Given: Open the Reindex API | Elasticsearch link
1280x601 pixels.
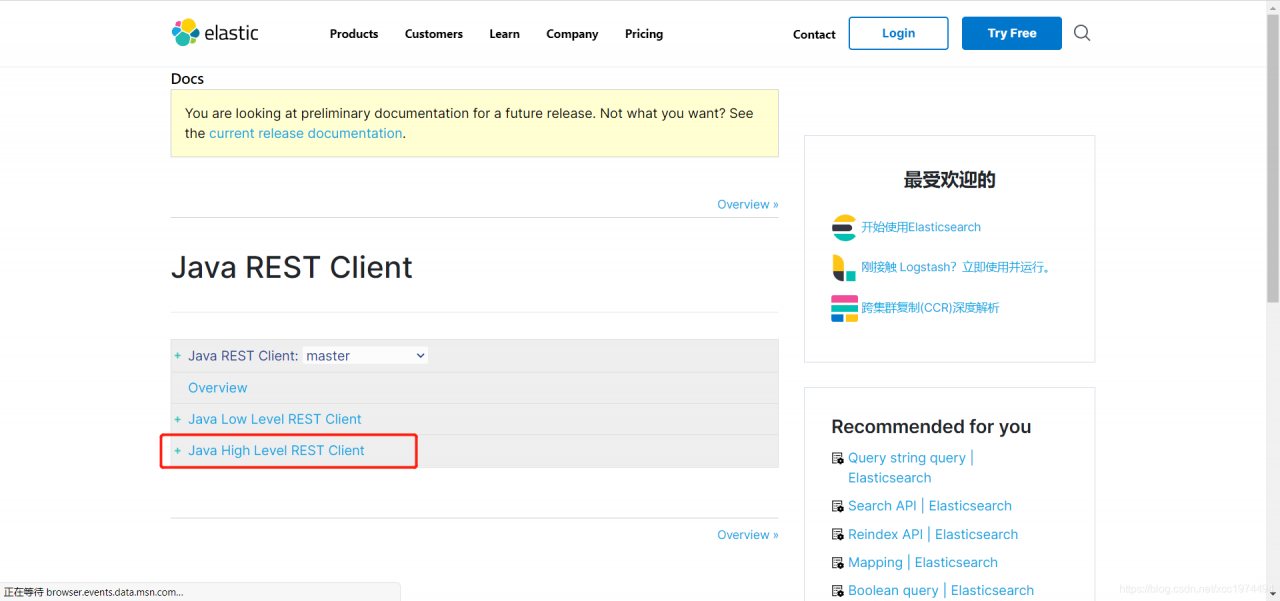Looking at the screenshot, I should [x=933, y=535].
